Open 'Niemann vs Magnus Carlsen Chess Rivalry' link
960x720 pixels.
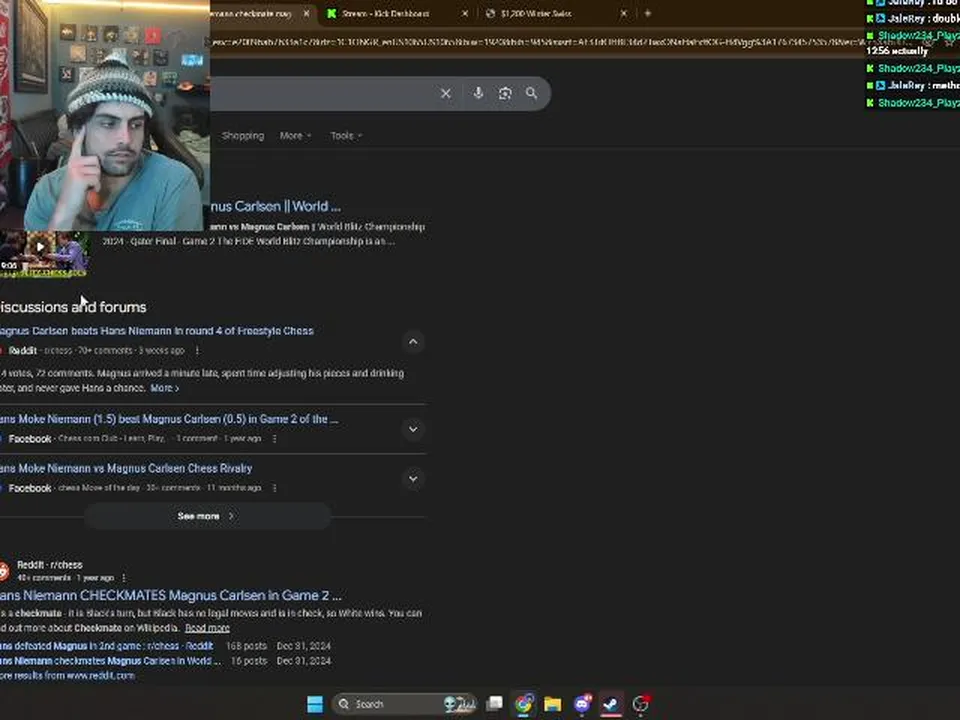tap(126, 468)
